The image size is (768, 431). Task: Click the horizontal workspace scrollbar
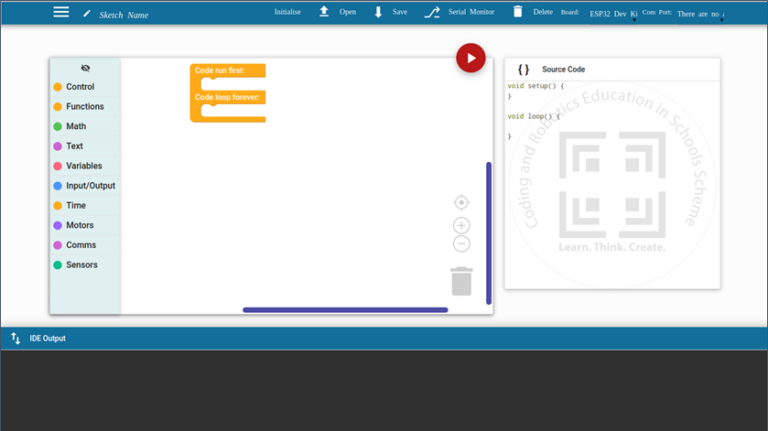(345, 310)
